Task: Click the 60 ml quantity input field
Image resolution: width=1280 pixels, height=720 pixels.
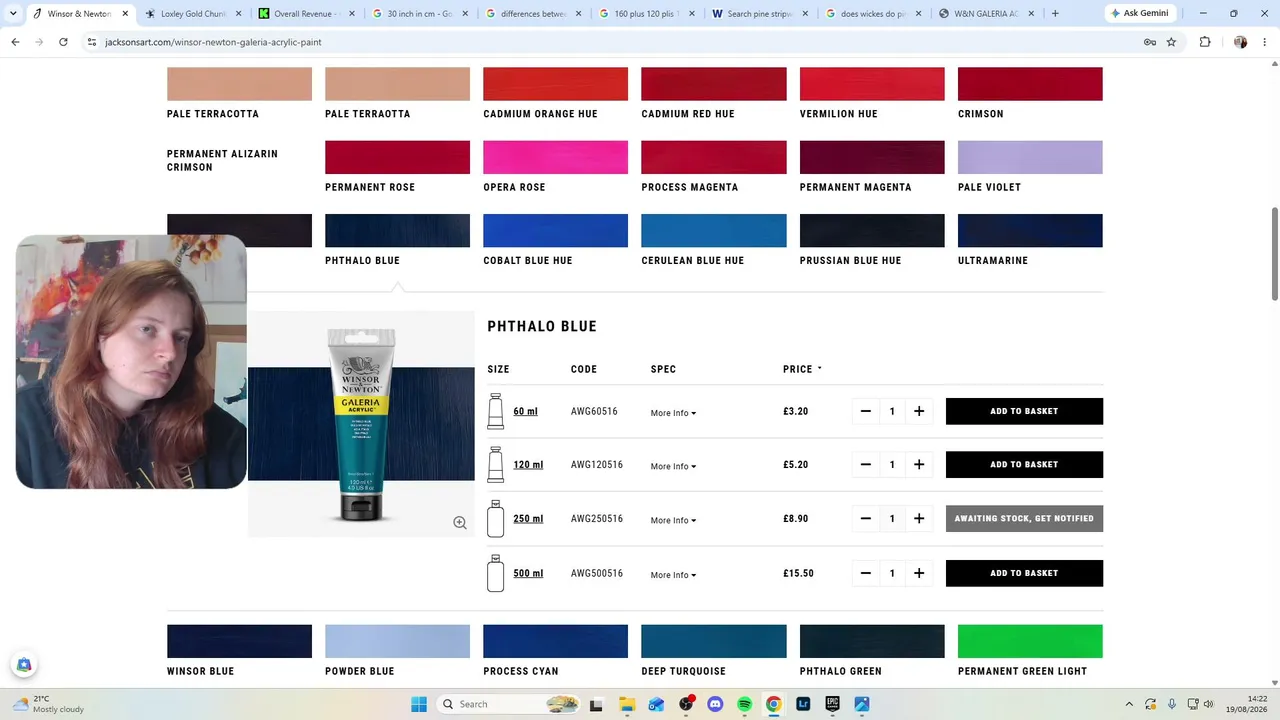Action: (x=892, y=411)
